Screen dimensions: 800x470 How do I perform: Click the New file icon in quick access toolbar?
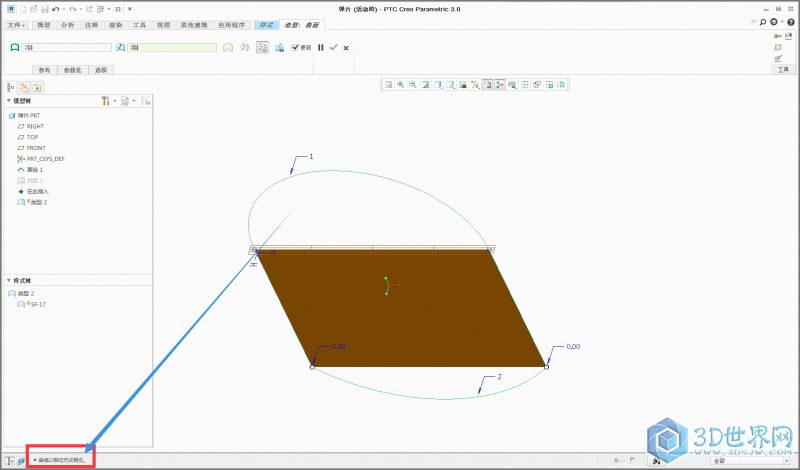tap(23, 9)
